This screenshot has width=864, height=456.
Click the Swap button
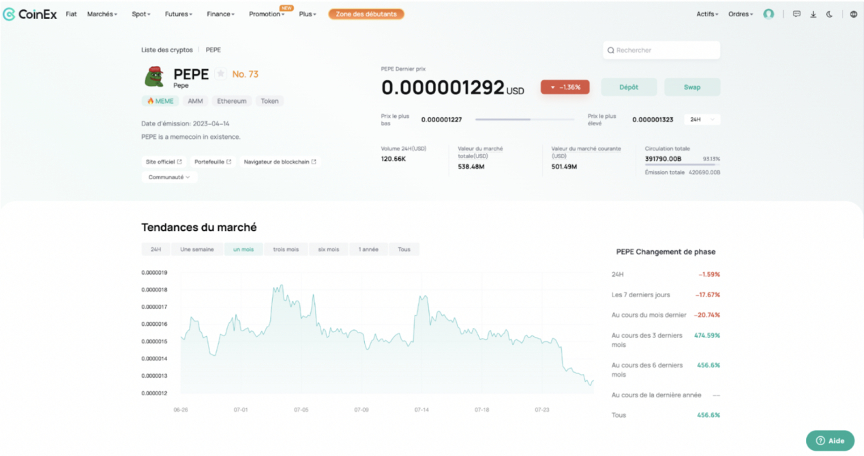(x=692, y=87)
